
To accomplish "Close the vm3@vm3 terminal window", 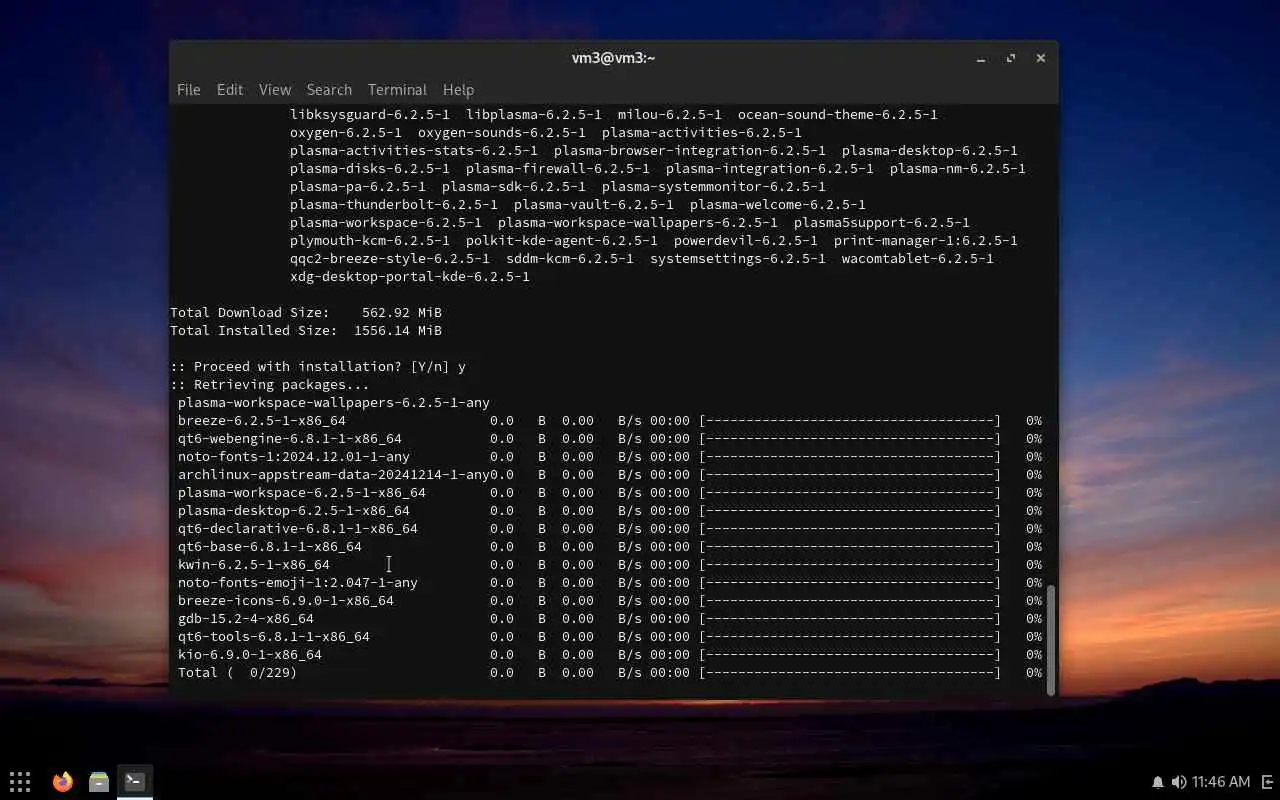I will coord(1041,58).
